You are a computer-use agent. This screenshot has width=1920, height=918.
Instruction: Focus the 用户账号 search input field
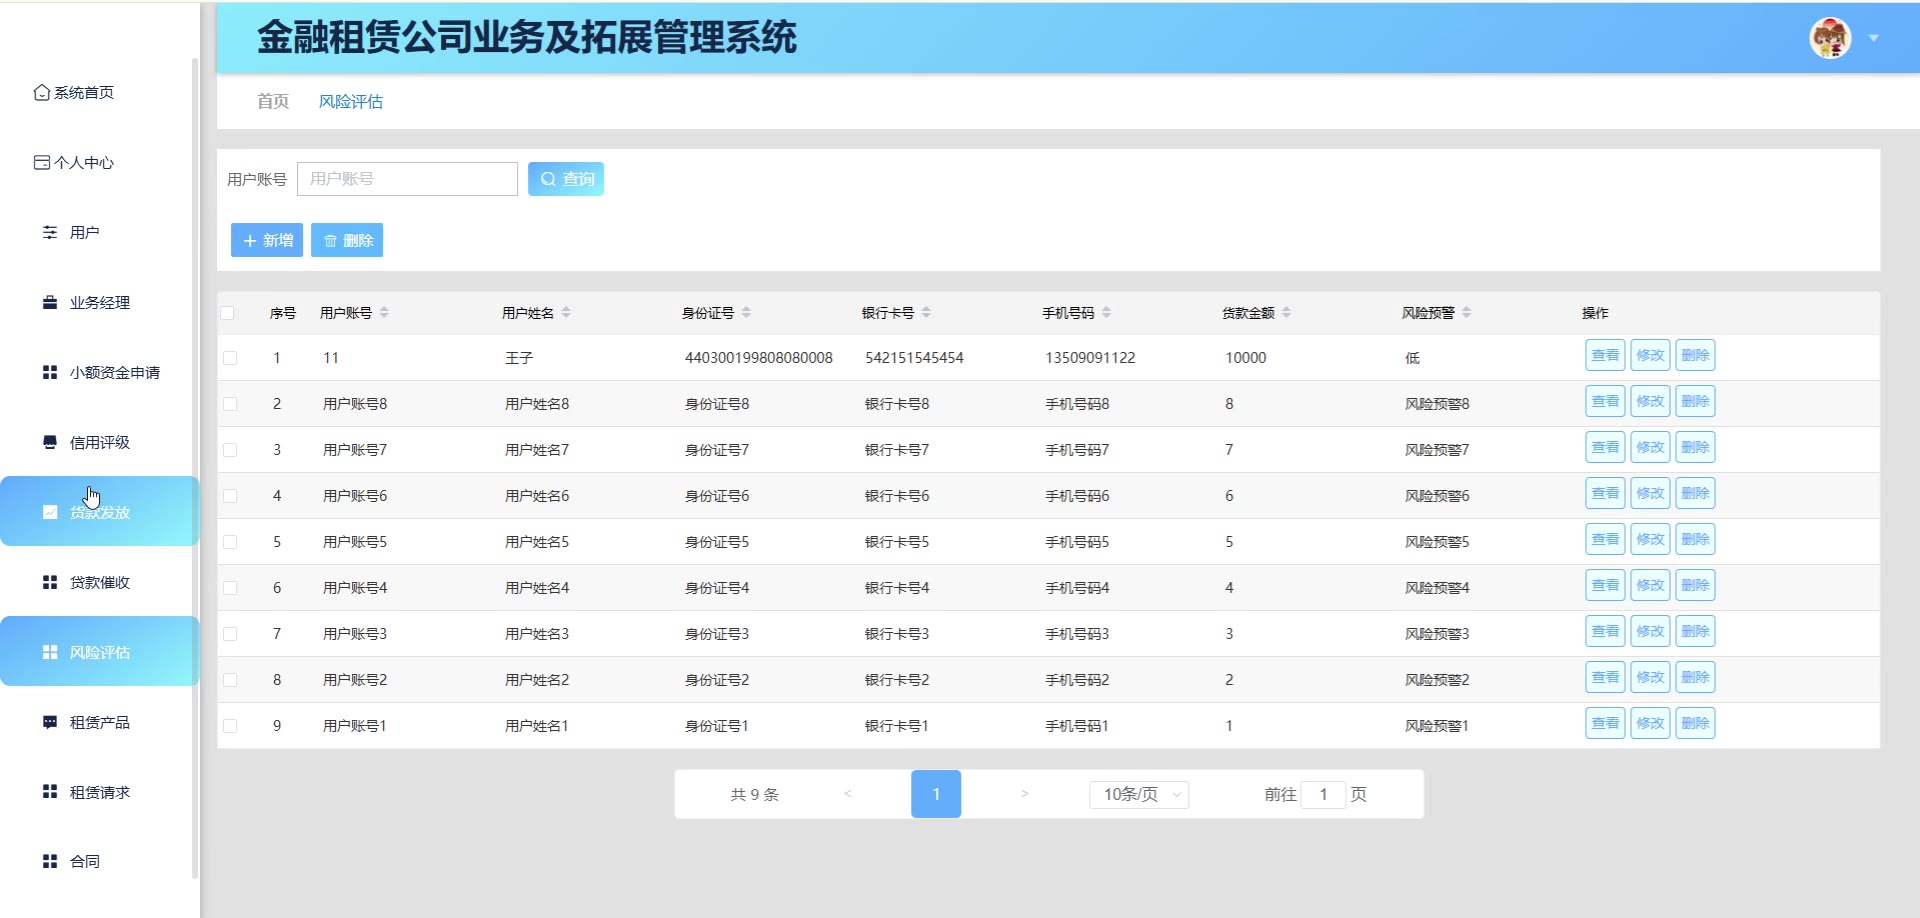[x=407, y=179]
